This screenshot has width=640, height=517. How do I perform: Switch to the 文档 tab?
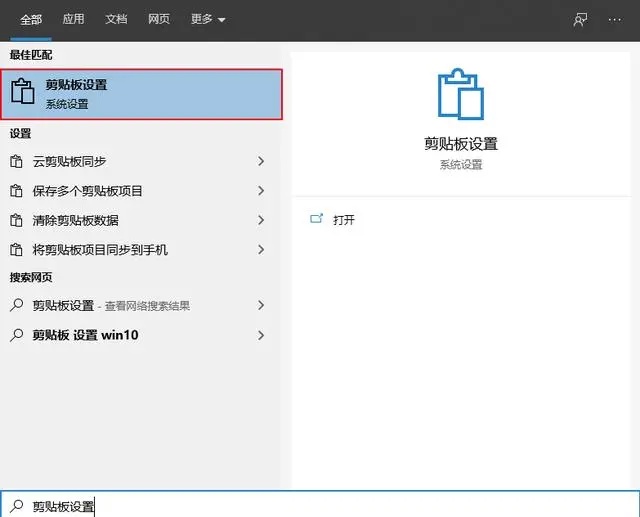(116, 19)
